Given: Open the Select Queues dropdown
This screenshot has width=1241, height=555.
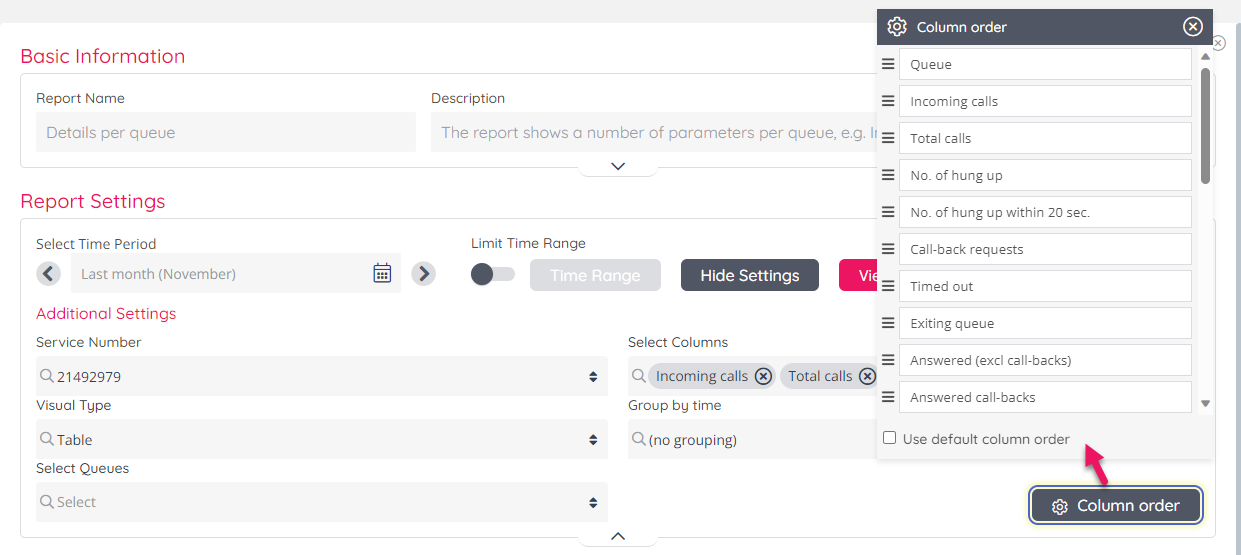Looking at the screenshot, I should click(x=321, y=502).
